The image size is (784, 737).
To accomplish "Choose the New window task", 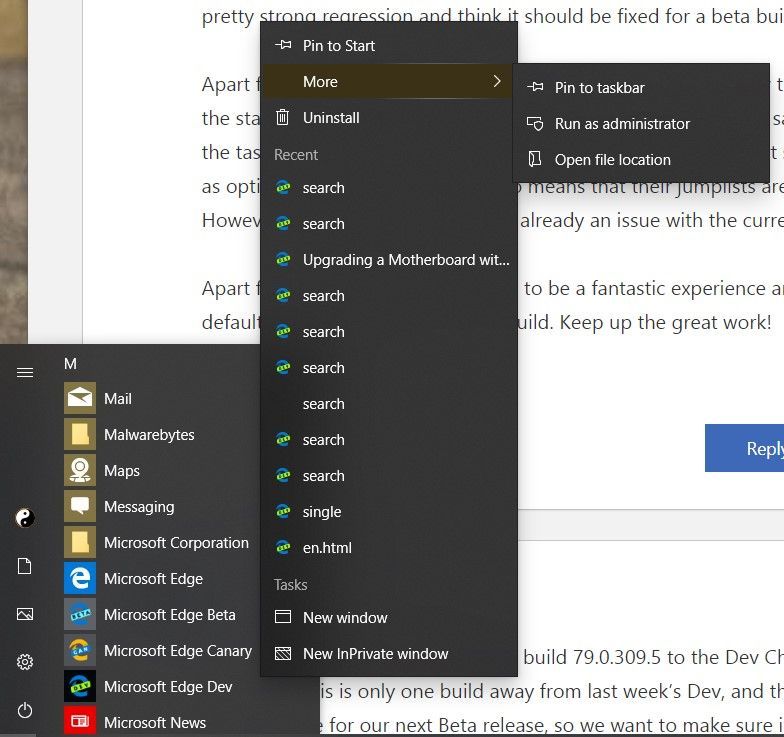I will coord(388,618).
